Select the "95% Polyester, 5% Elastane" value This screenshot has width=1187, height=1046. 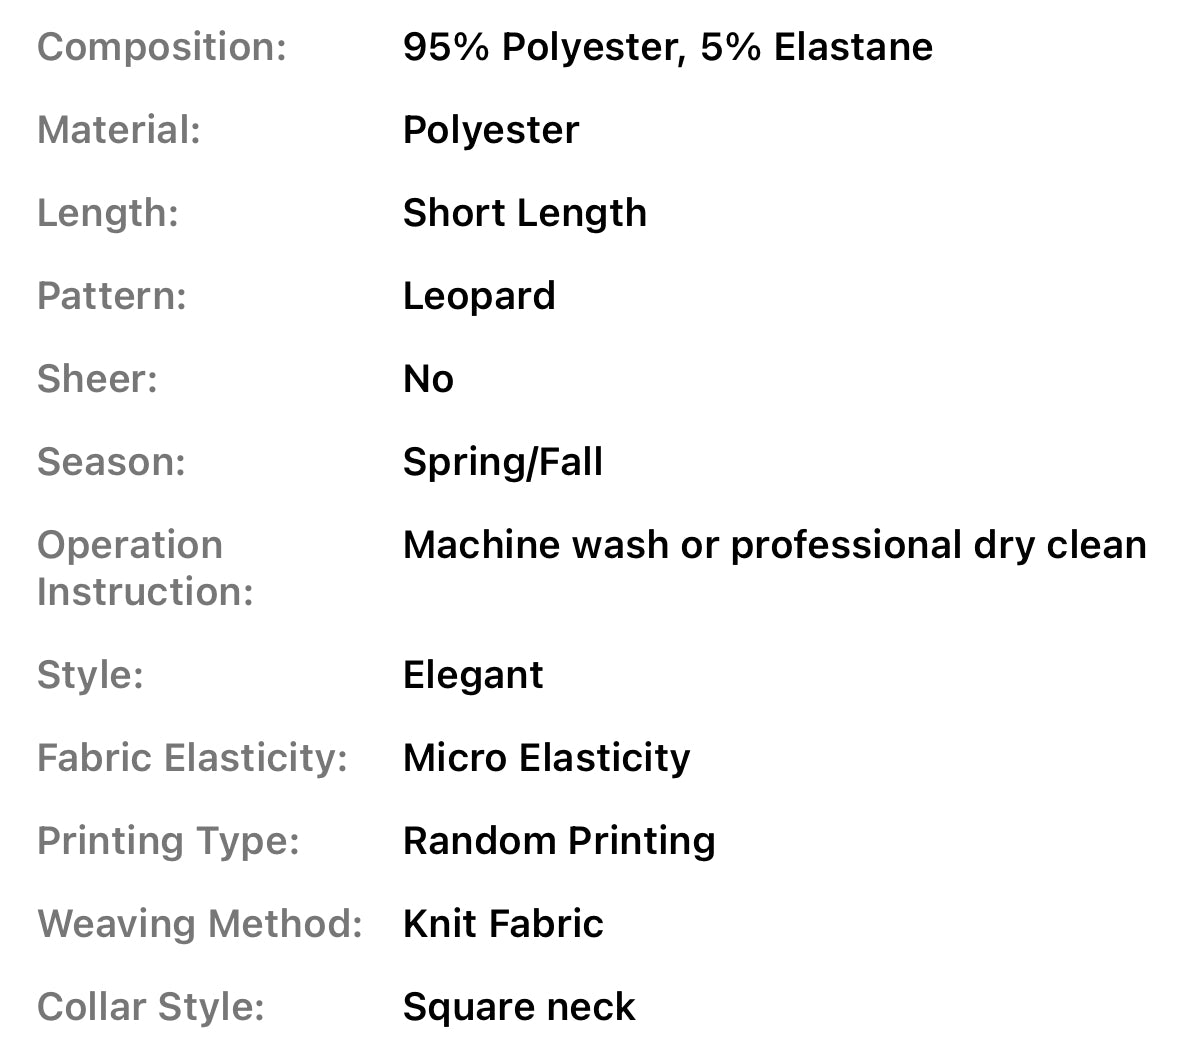click(667, 47)
